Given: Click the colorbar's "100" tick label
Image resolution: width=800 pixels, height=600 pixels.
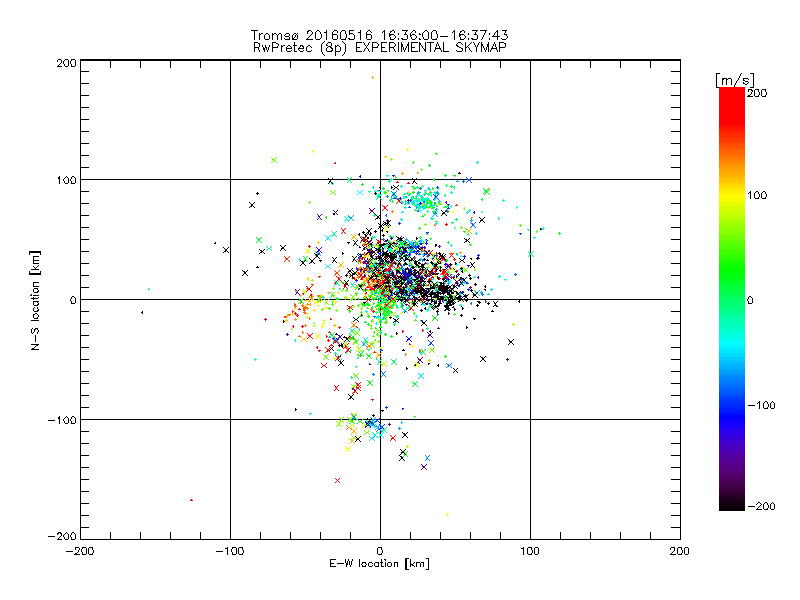Looking at the screenshot, I should coord(757,195).
